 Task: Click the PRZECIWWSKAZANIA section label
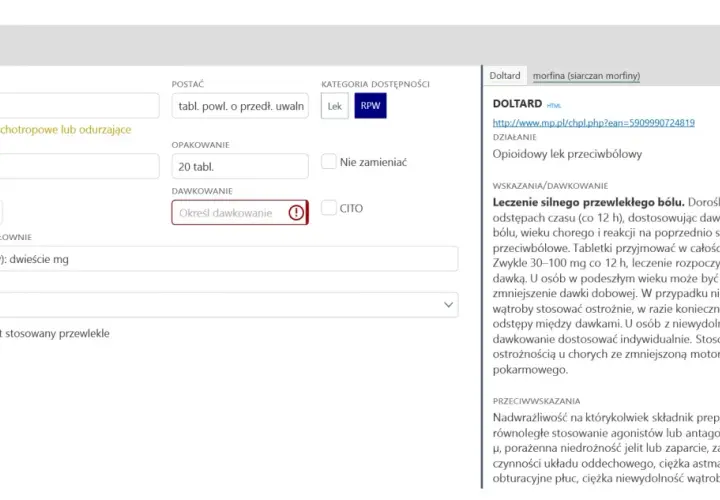point(536,401)
